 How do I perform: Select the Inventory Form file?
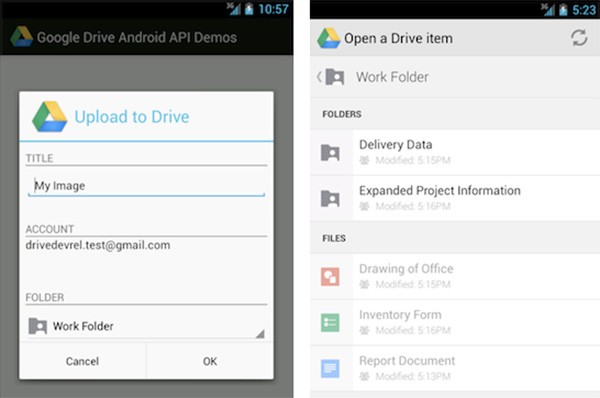(455, 322)
